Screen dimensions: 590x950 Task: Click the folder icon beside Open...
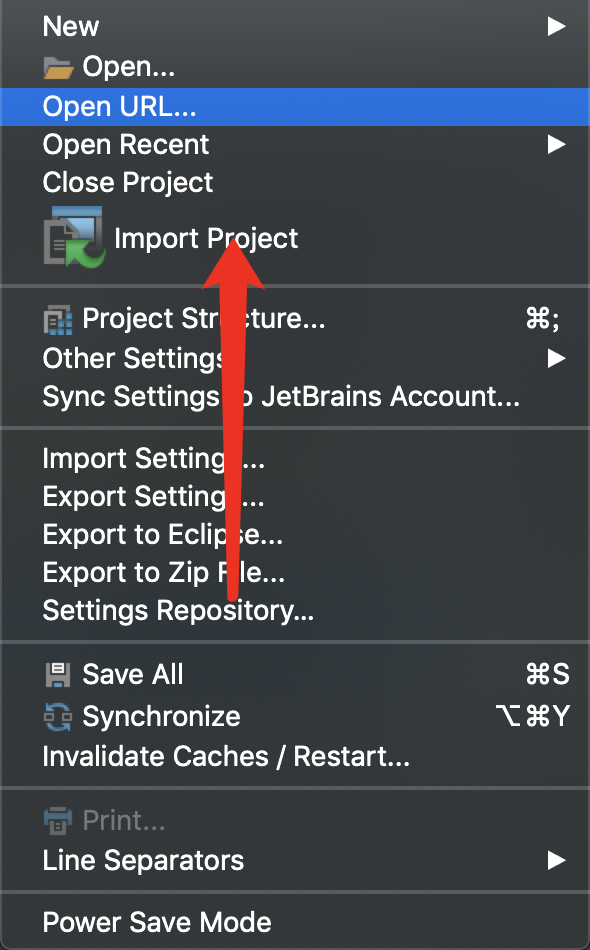pyautogui.click(x=59, y=68)
